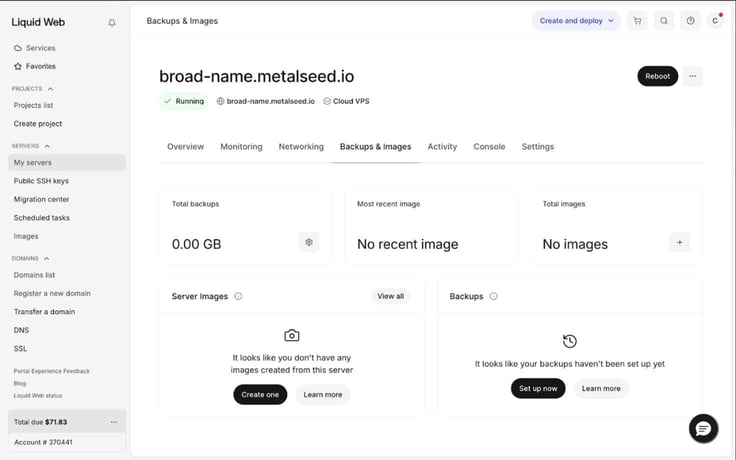Open Images in sidebar

[x=26, y=236]
